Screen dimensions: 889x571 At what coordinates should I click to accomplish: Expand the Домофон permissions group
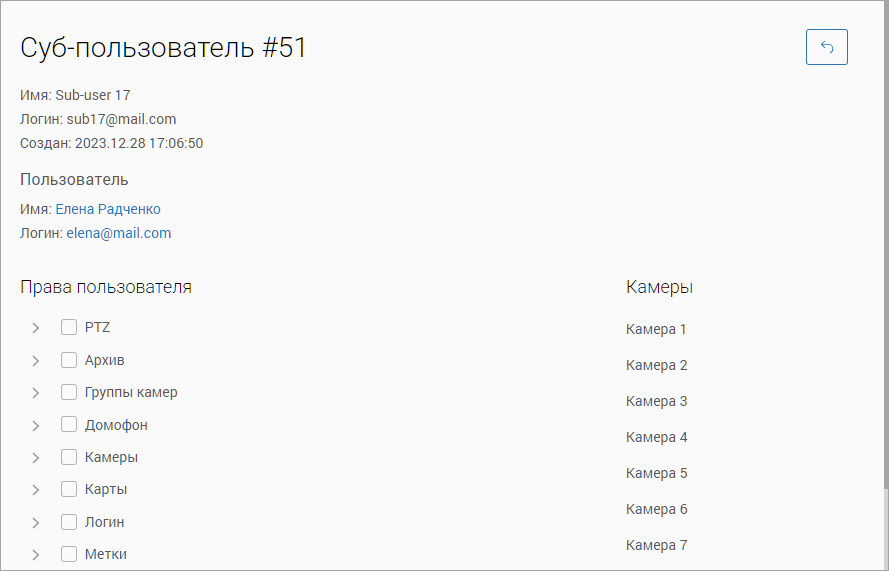[35, 426]
